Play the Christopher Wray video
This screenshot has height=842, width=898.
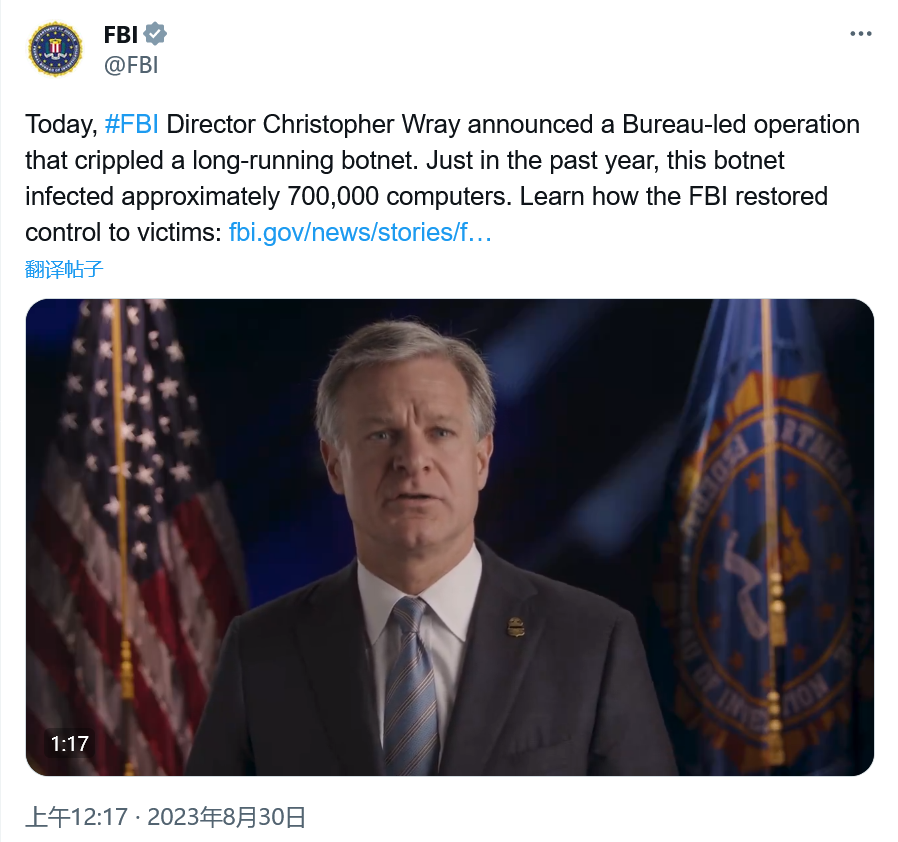(449, 537)
